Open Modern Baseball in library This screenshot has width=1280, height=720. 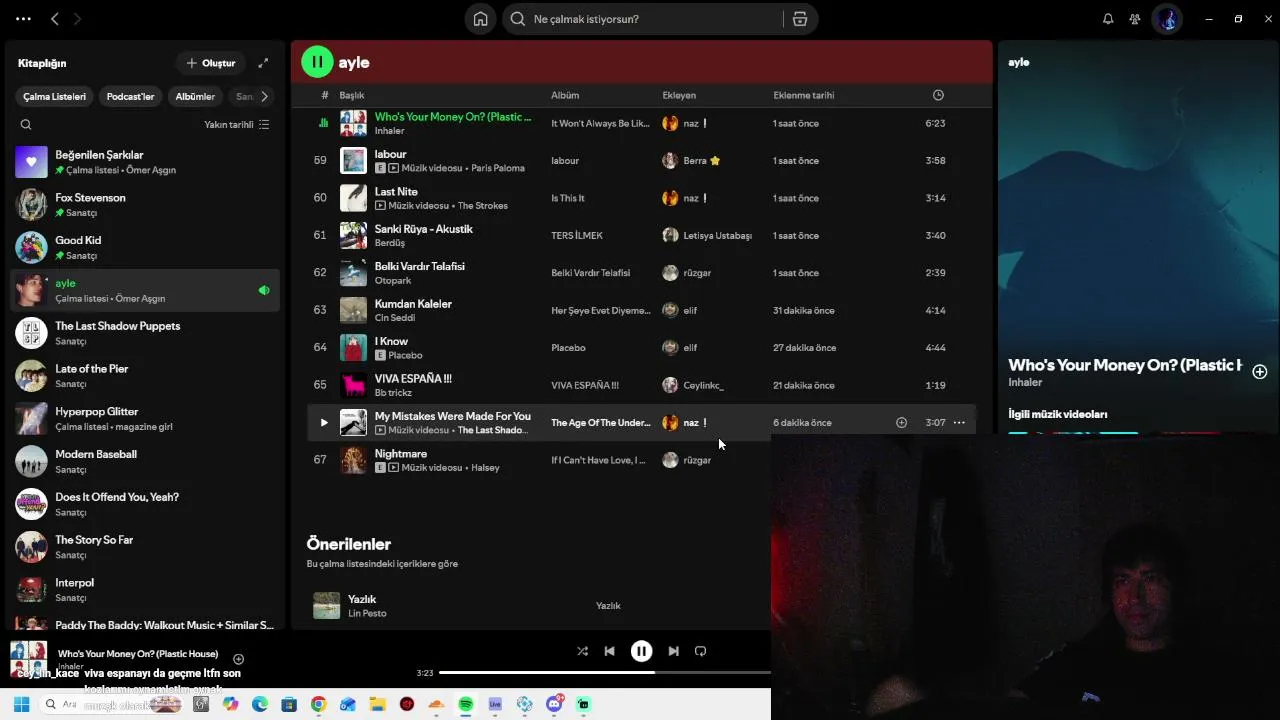tap(145, 461)
